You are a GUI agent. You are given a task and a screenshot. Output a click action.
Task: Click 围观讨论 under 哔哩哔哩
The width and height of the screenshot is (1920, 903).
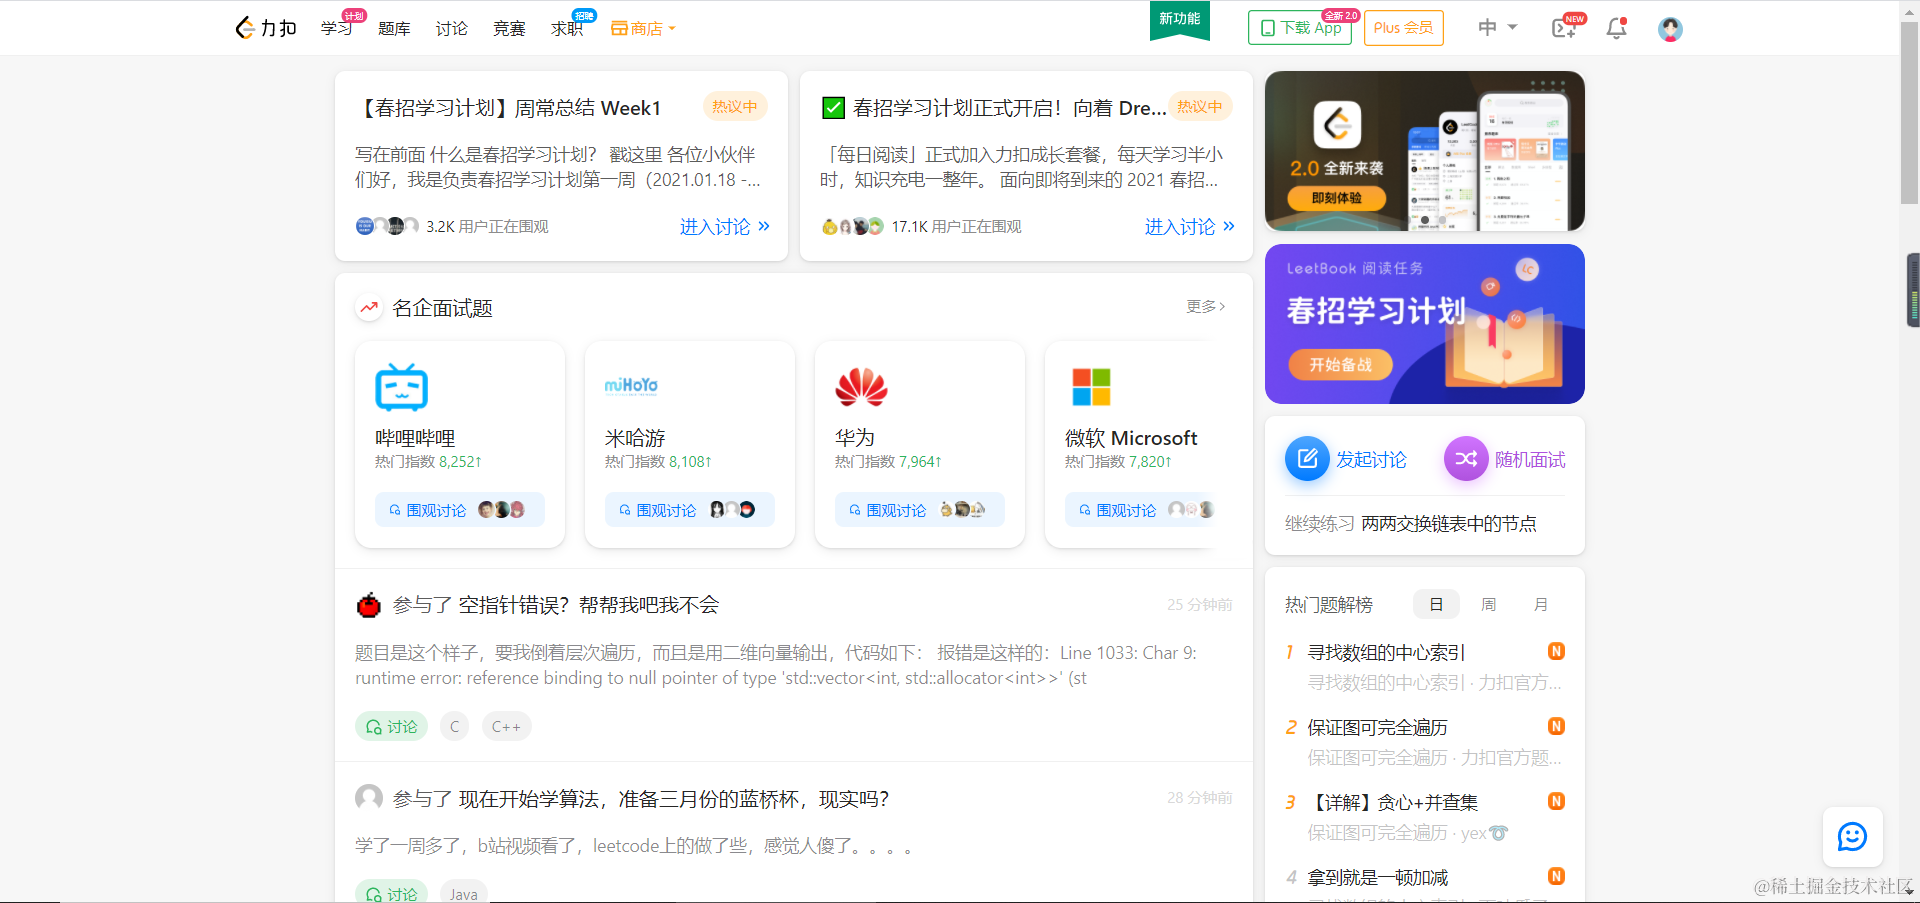coord(459,510)
